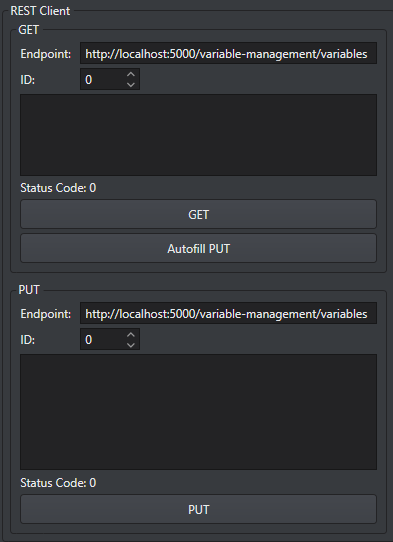
Task: Focus the PUT Endpoint URL field
Action: point(228,313)
